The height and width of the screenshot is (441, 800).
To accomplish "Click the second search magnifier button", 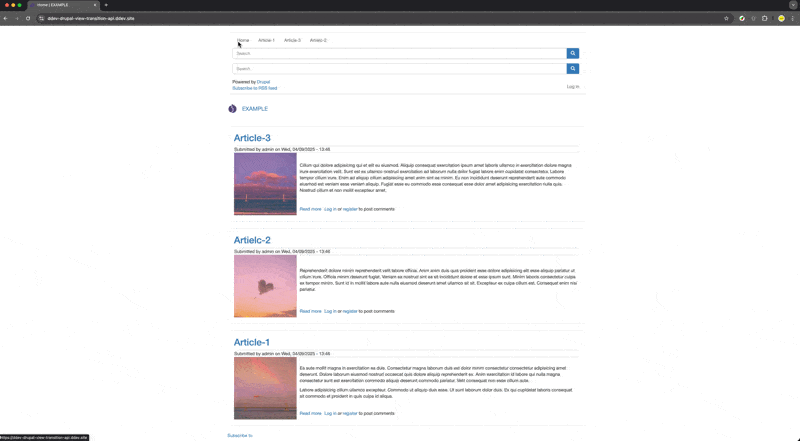I will click(572, 69).
